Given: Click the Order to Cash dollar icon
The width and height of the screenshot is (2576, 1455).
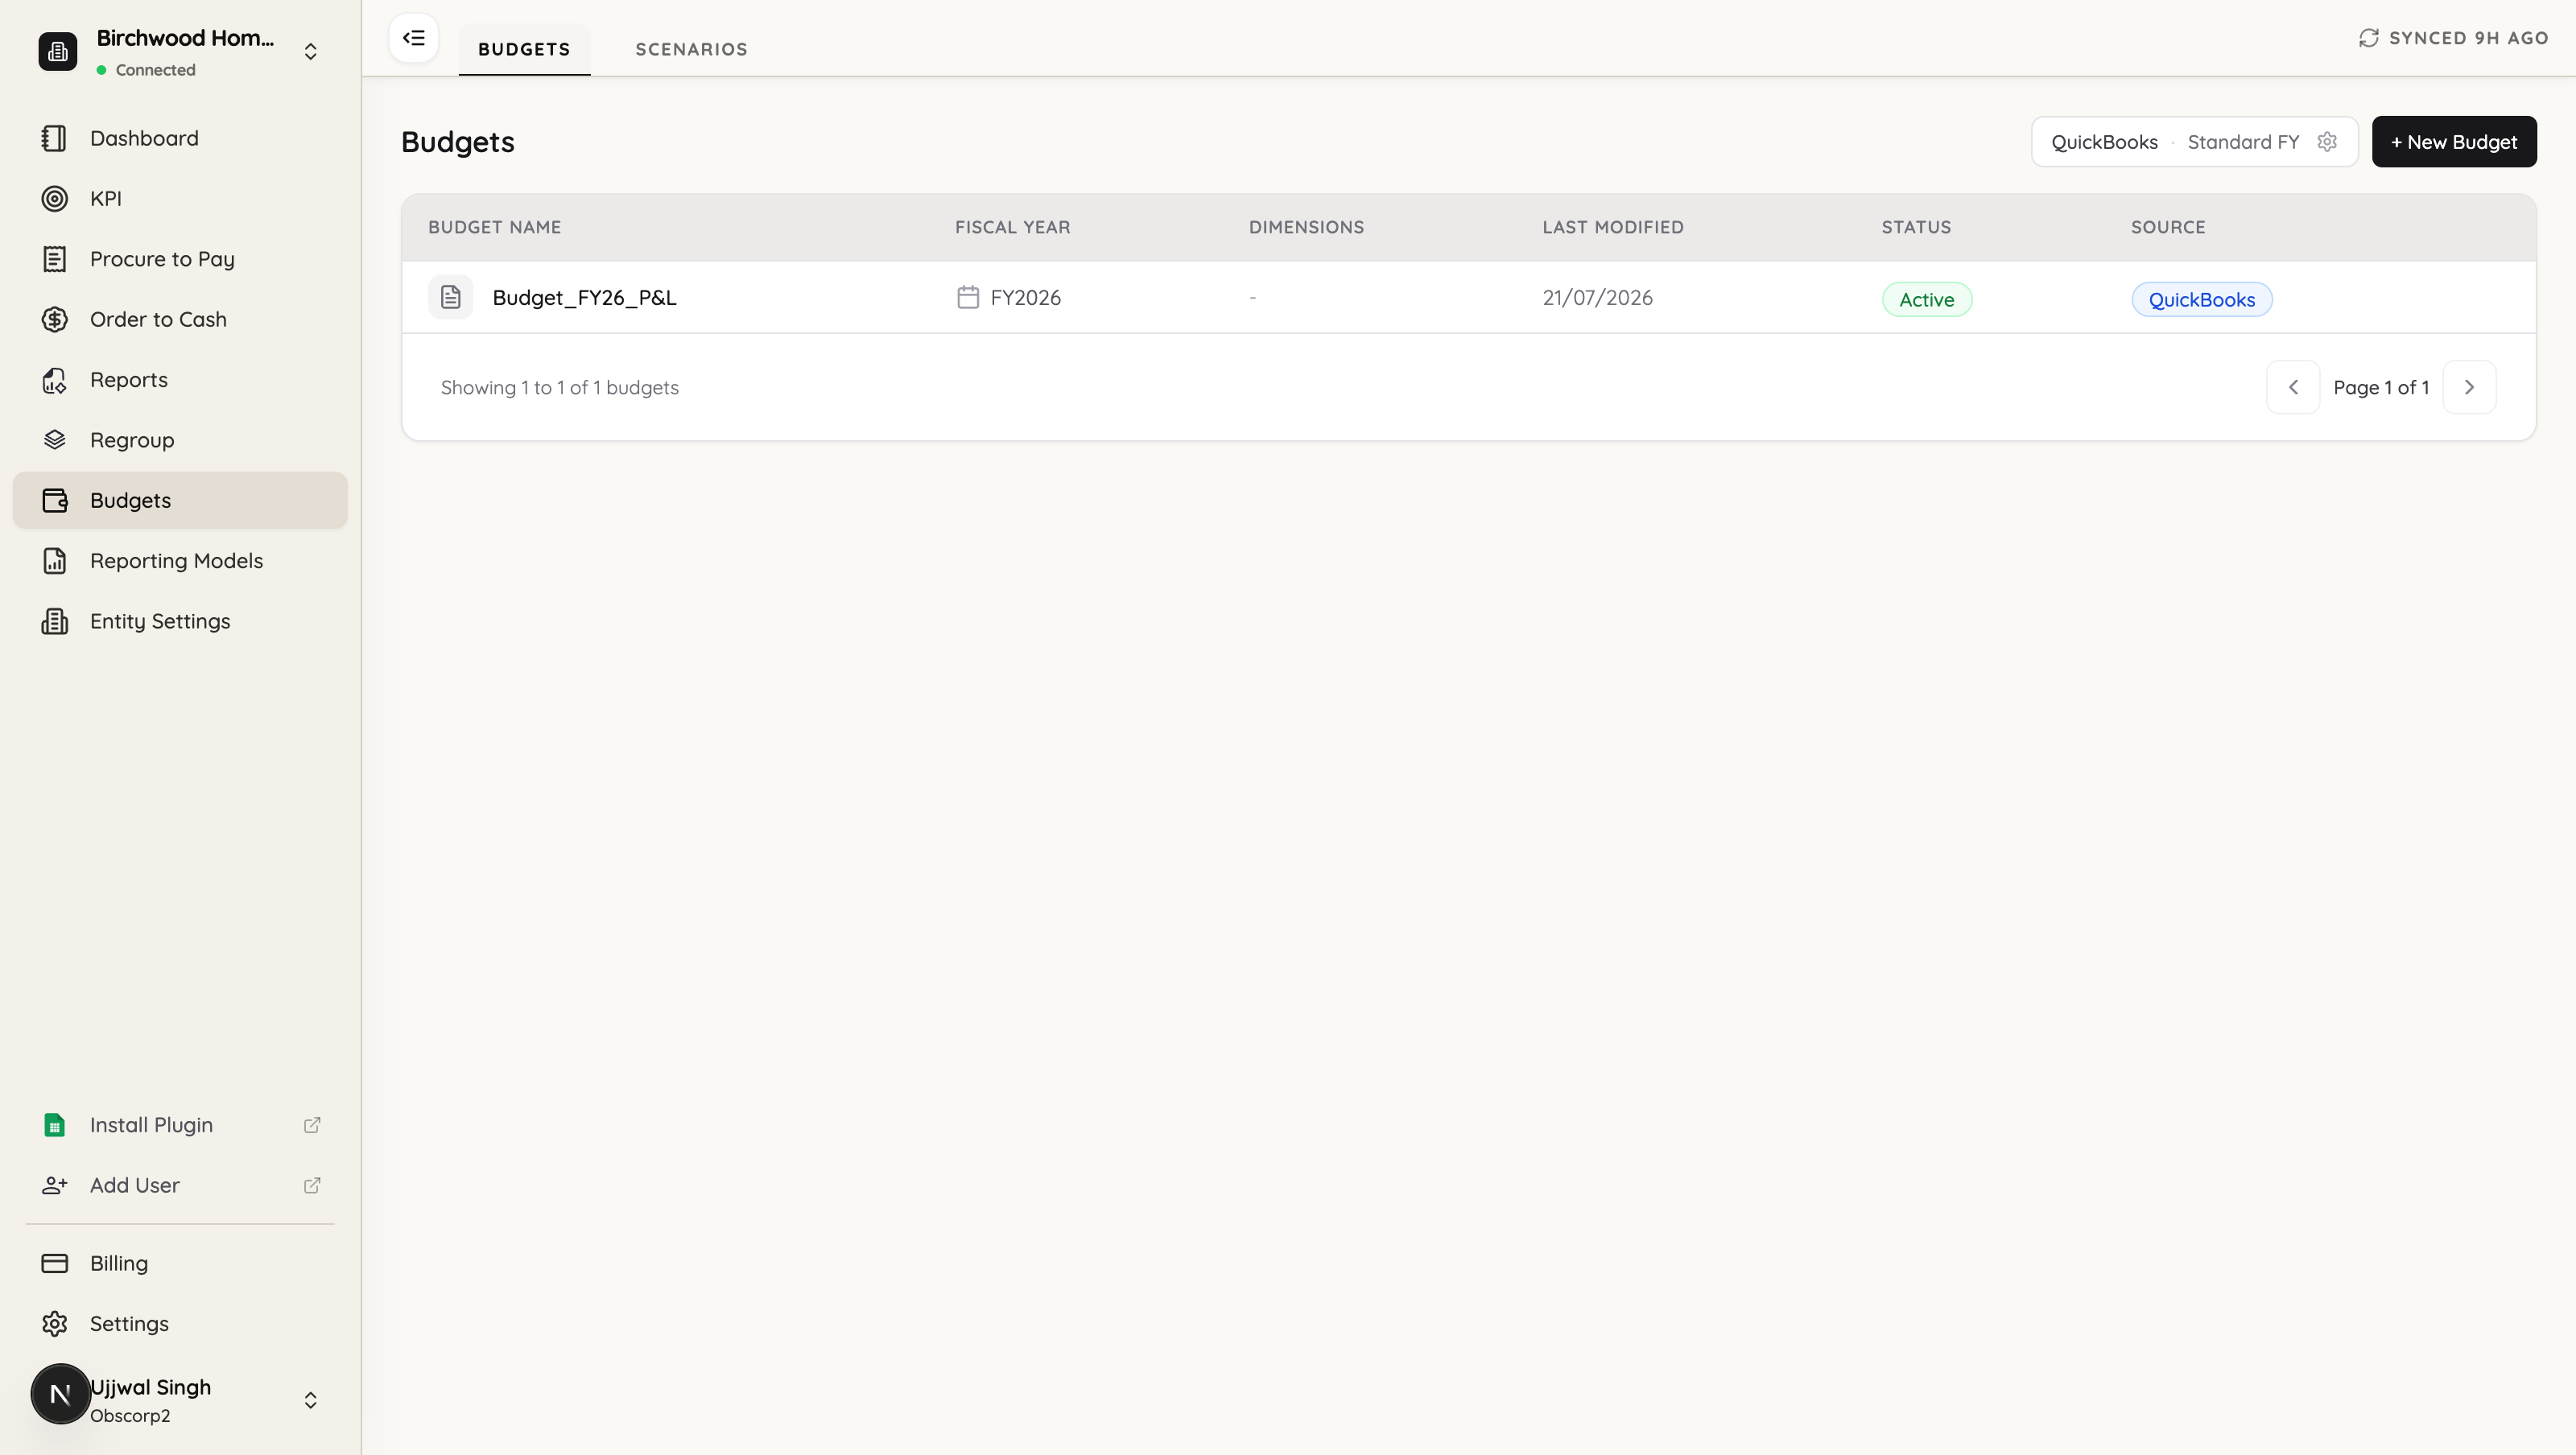Looking at the screenshot, I should (x=54, y=319).
